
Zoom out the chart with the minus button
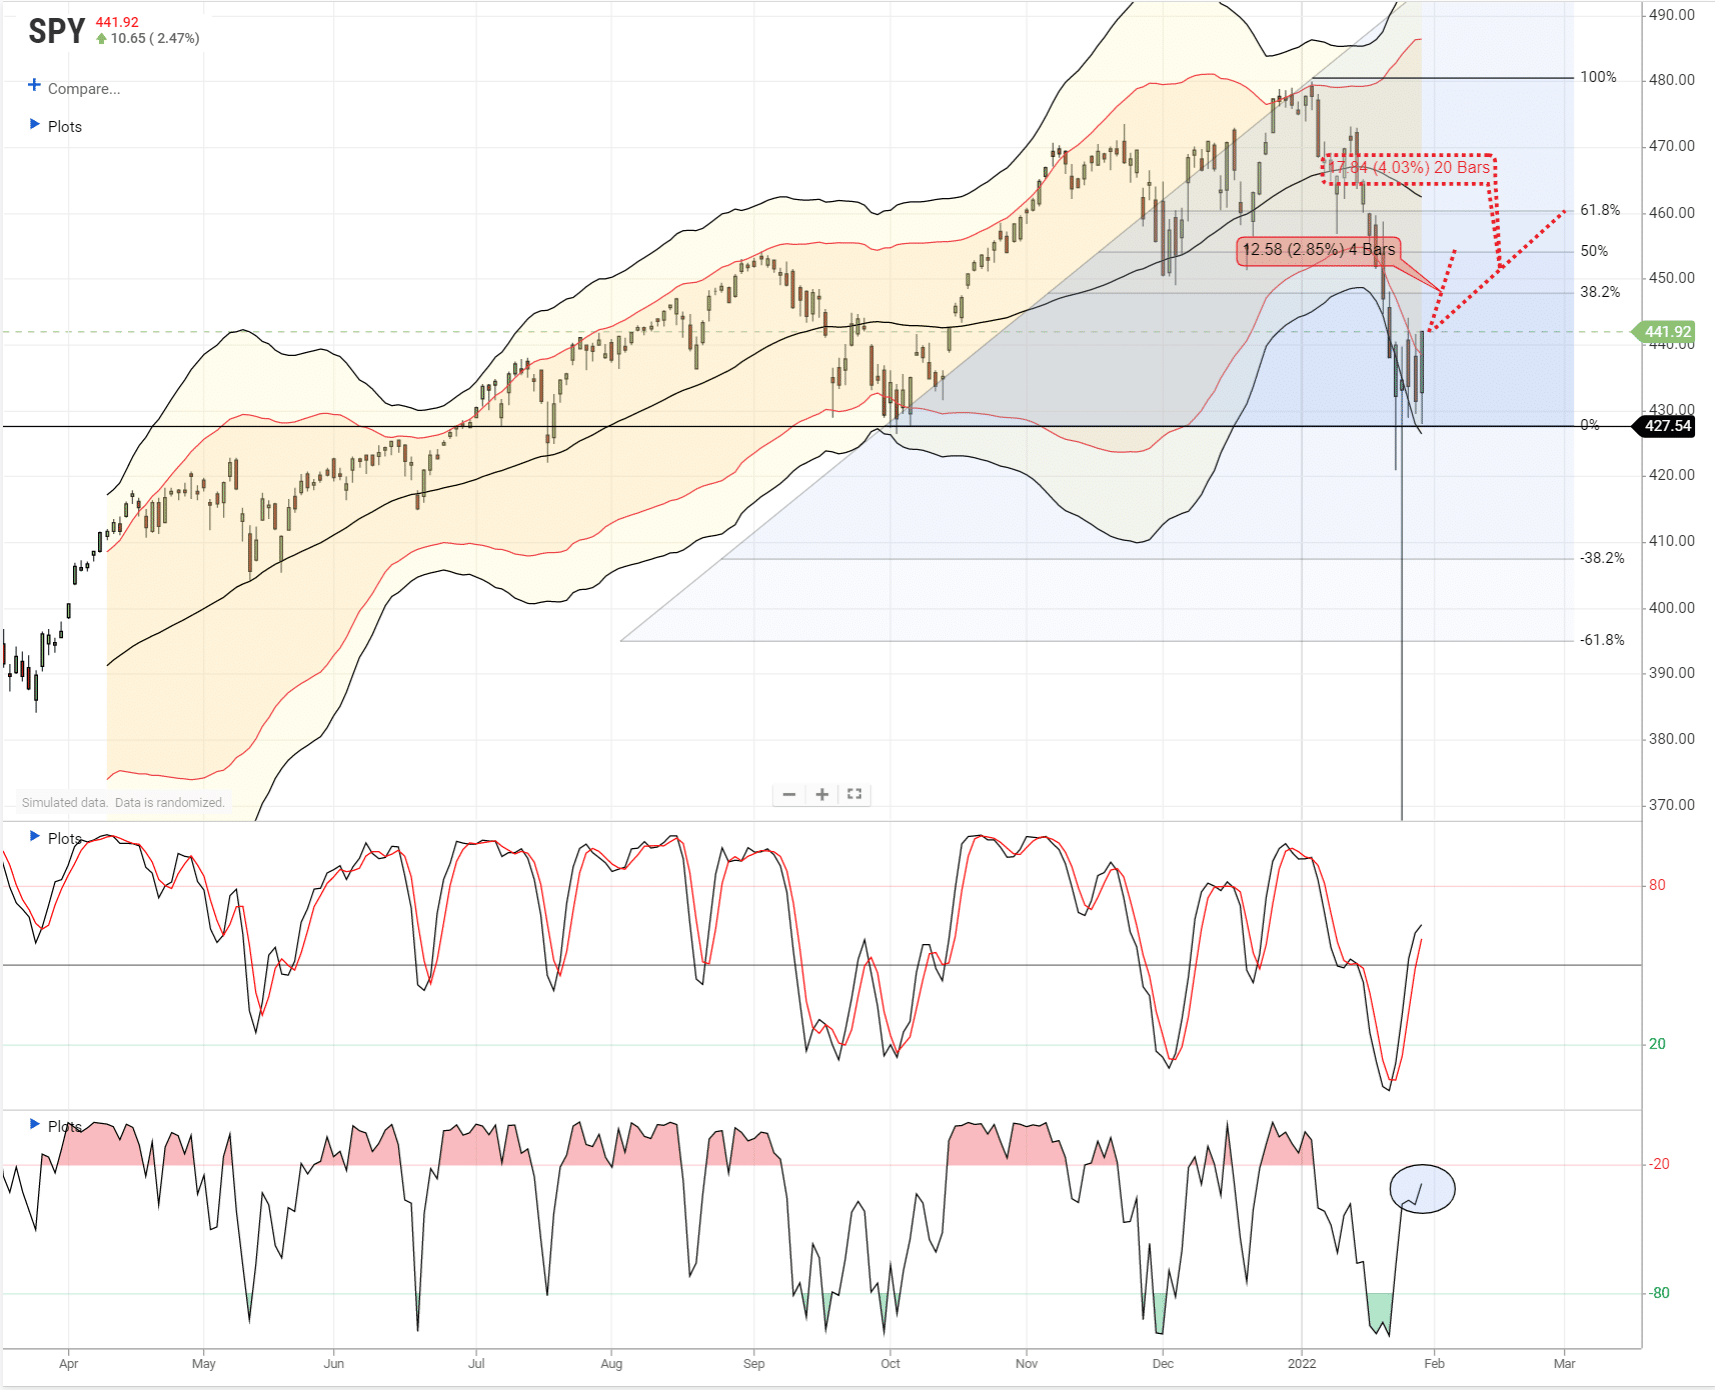(789, 794)
